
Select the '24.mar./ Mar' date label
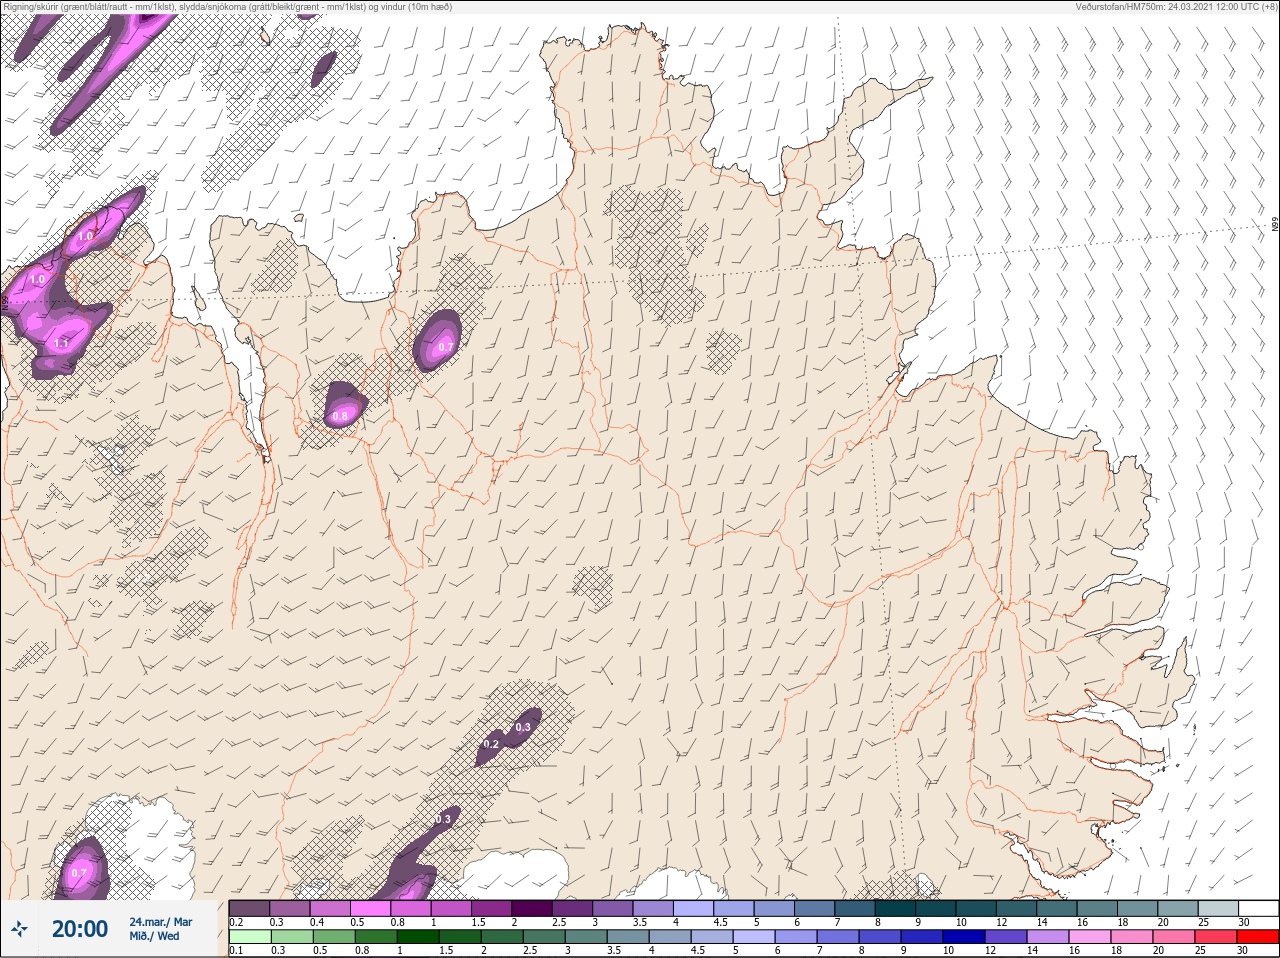(161, 922)
